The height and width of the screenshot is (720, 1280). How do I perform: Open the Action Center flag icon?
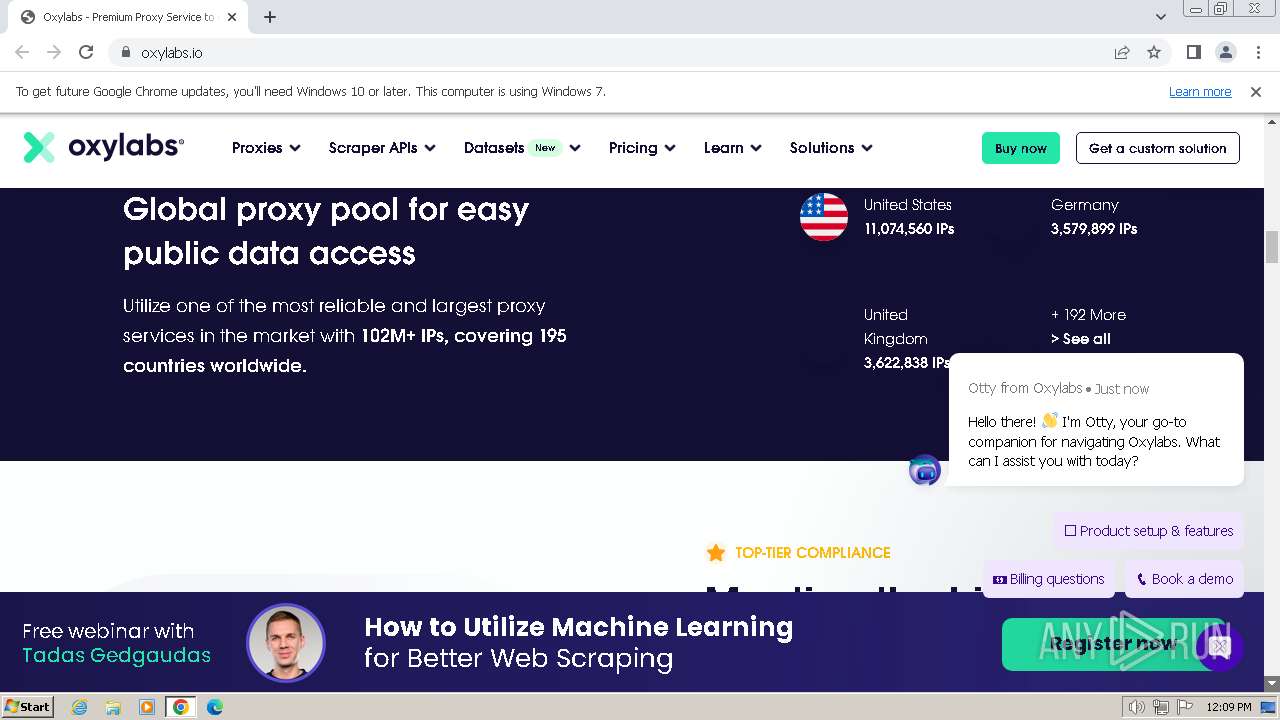(x=1185, y=707)
